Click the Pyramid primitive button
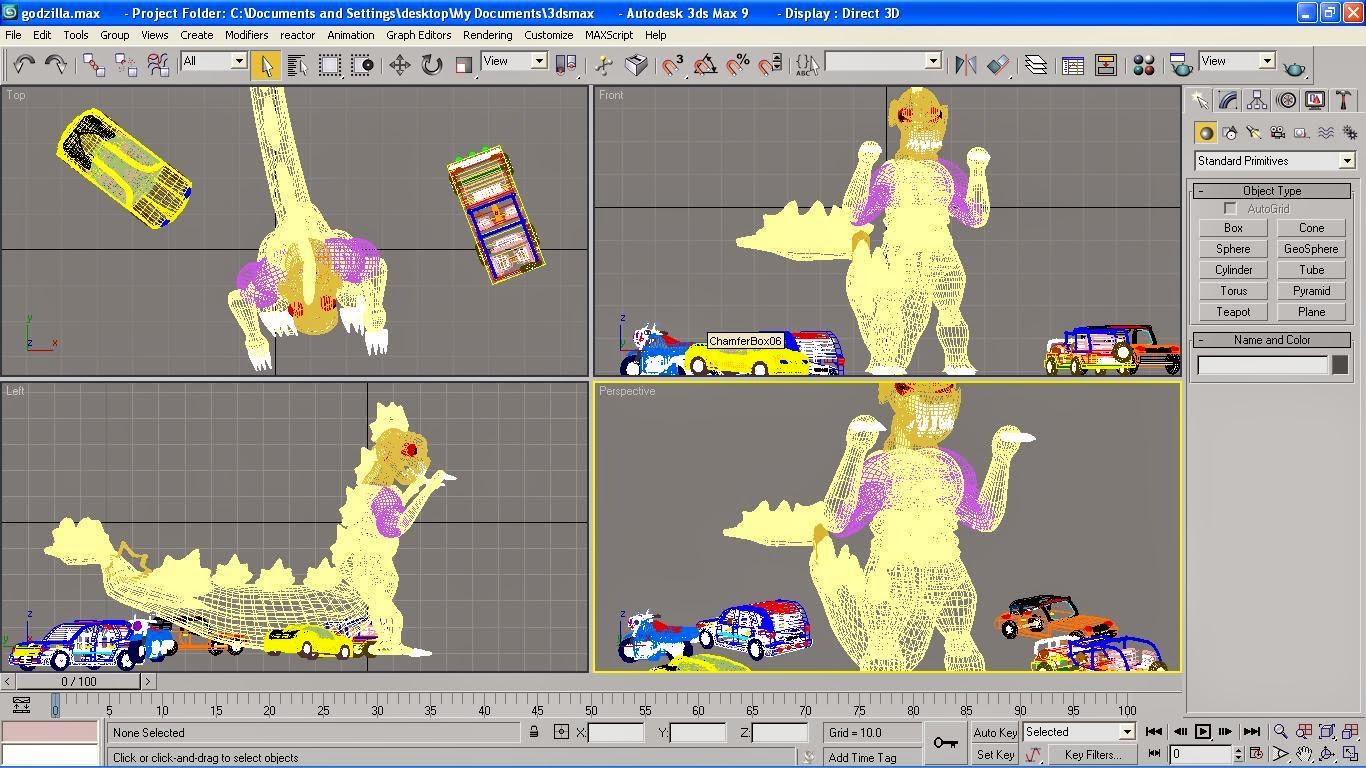1366x768 pixels. click(x=1311, y=291)
